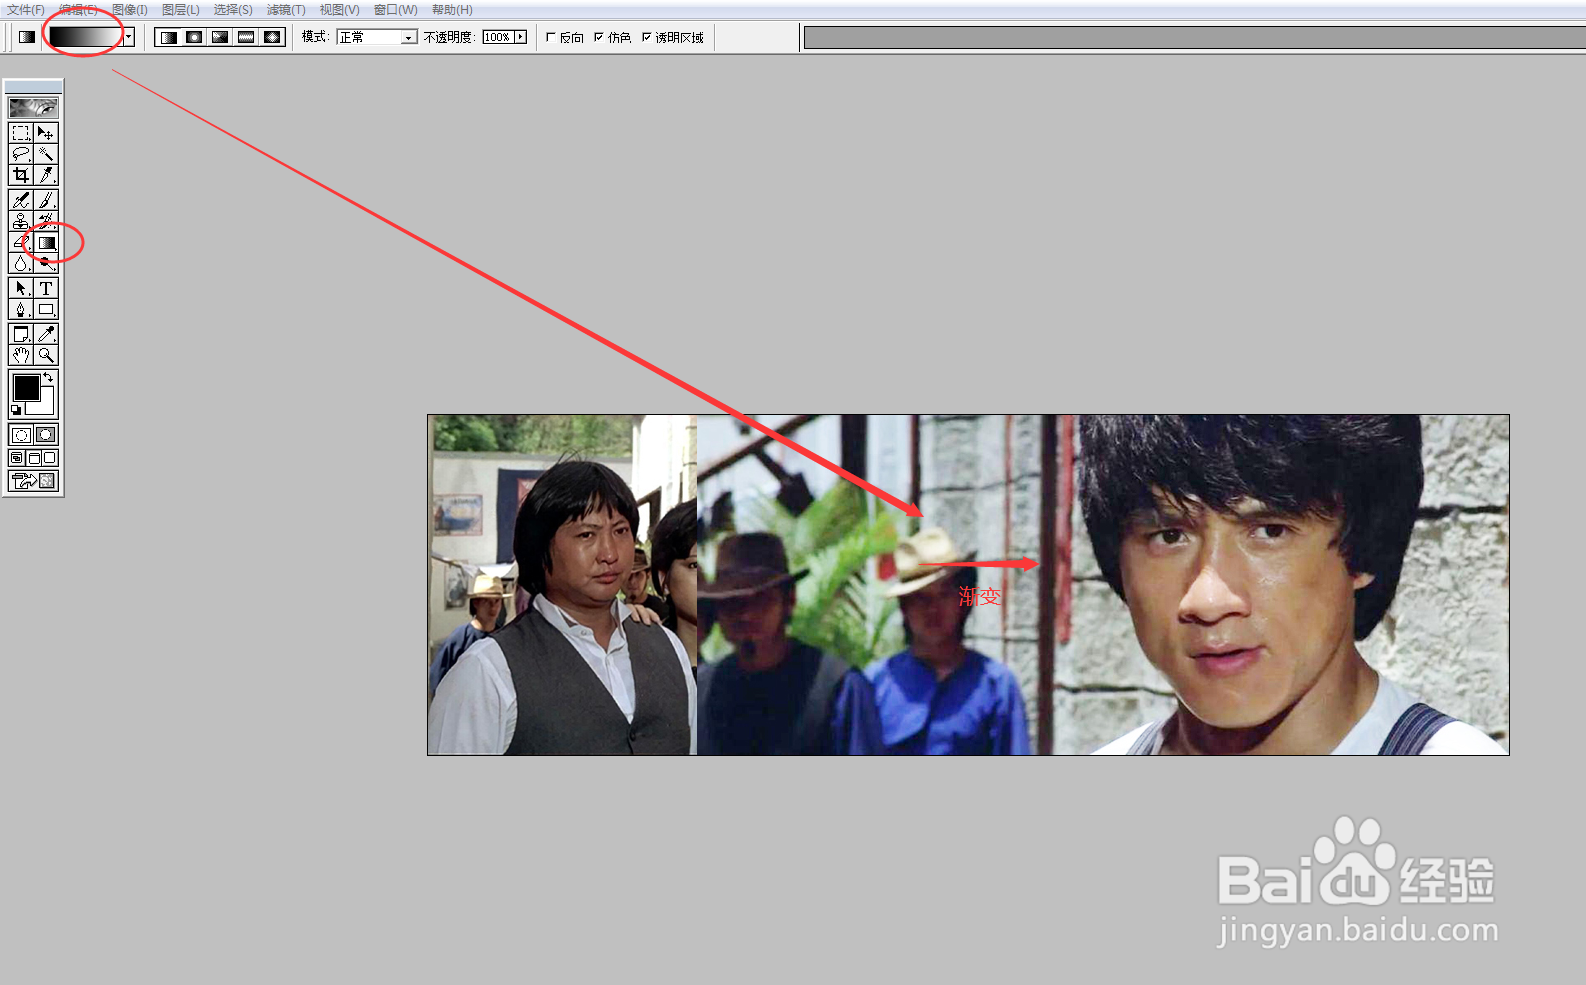Screen dimensions: 1586x985
Task: Switch to Full Screen with menu bar mode
Action: (x=33, y=458)
